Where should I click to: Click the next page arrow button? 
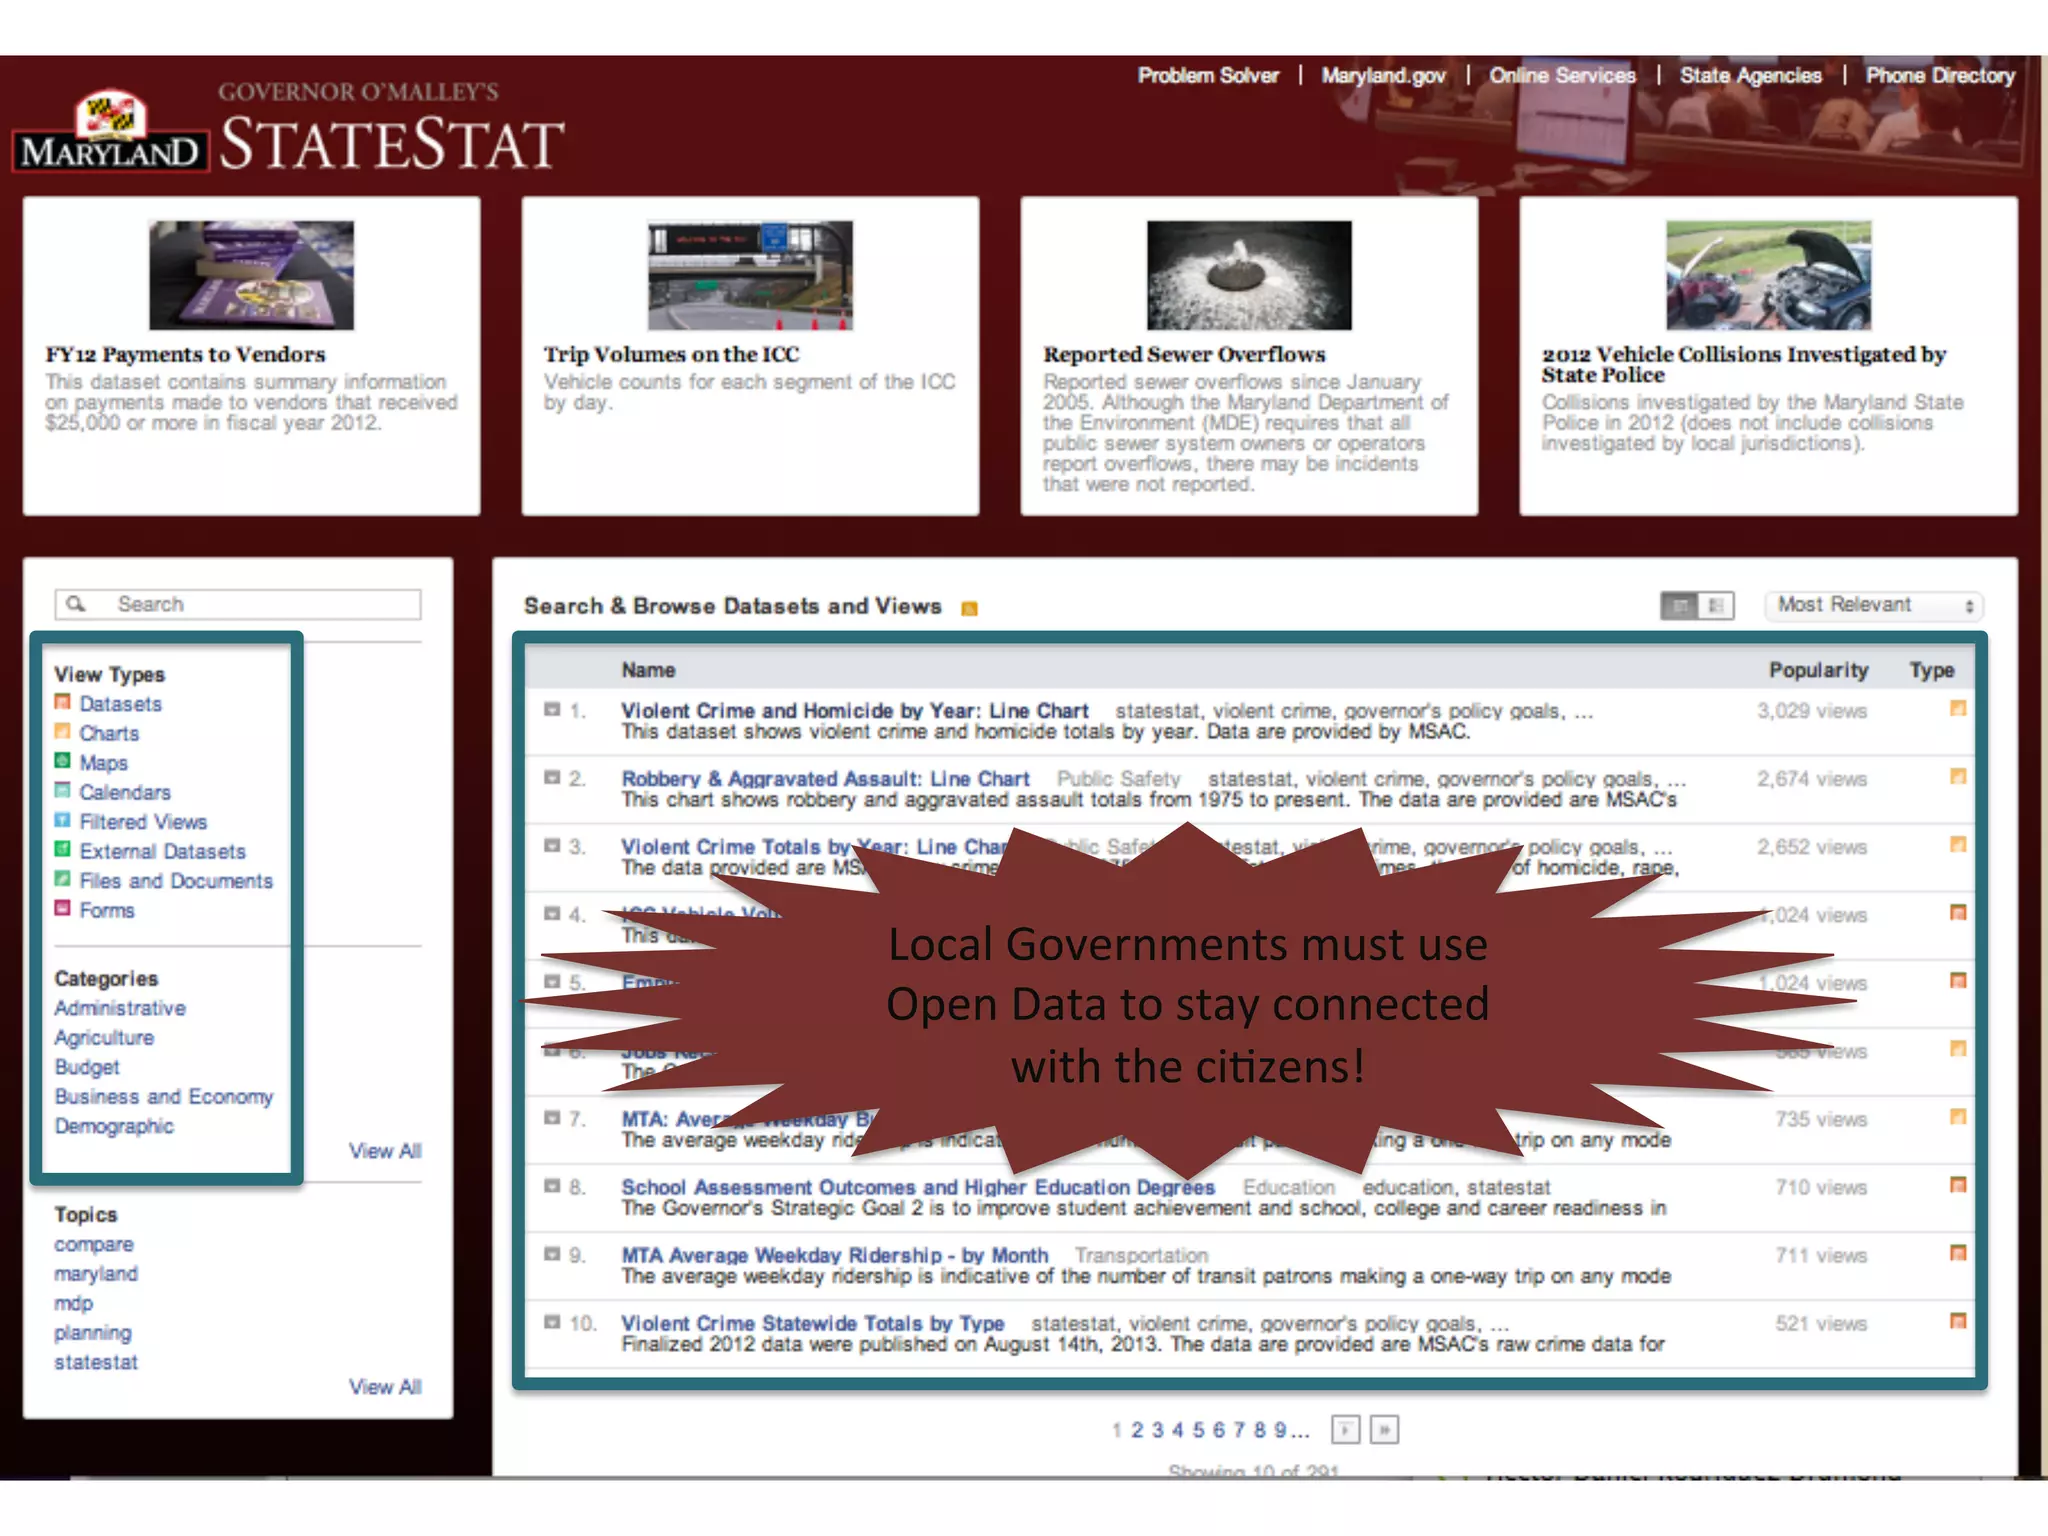tap(1346, 1430)
